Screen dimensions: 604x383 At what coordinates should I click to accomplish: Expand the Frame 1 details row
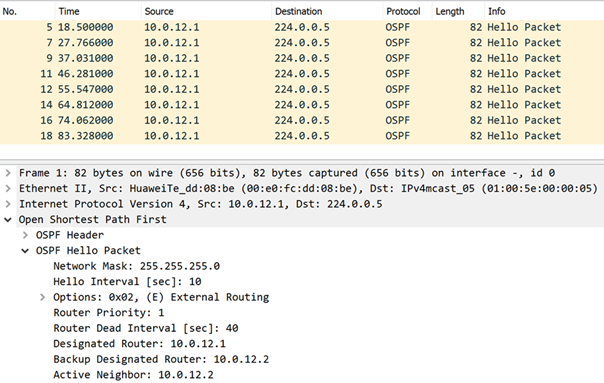8,173
